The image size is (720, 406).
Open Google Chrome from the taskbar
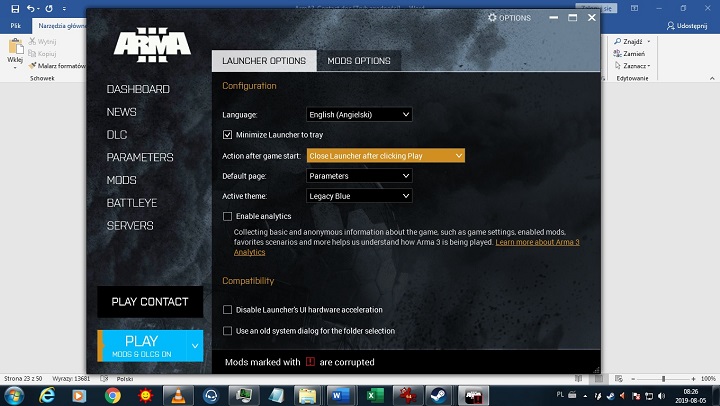coord(113,395)
